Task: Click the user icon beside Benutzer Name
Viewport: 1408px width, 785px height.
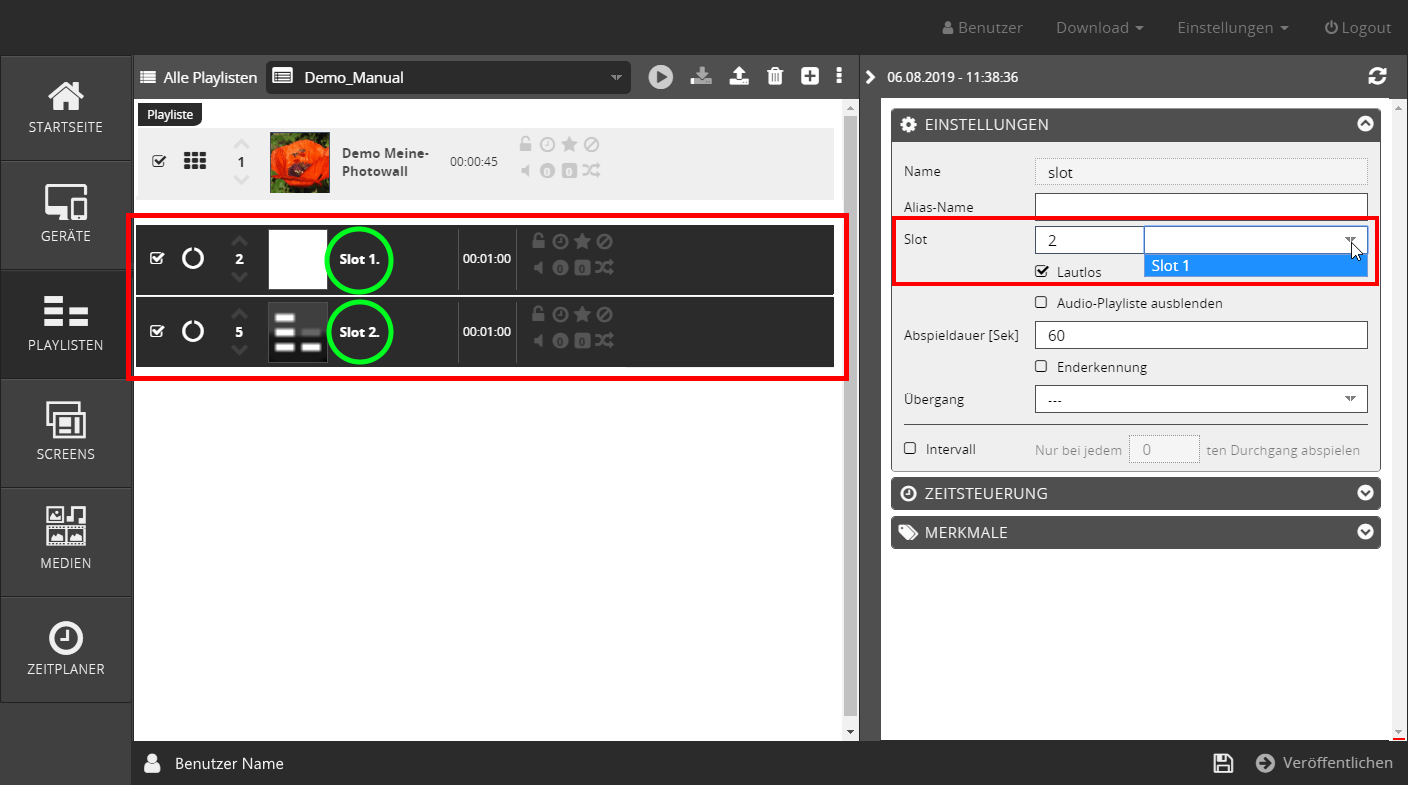Action: click(152, 763)
